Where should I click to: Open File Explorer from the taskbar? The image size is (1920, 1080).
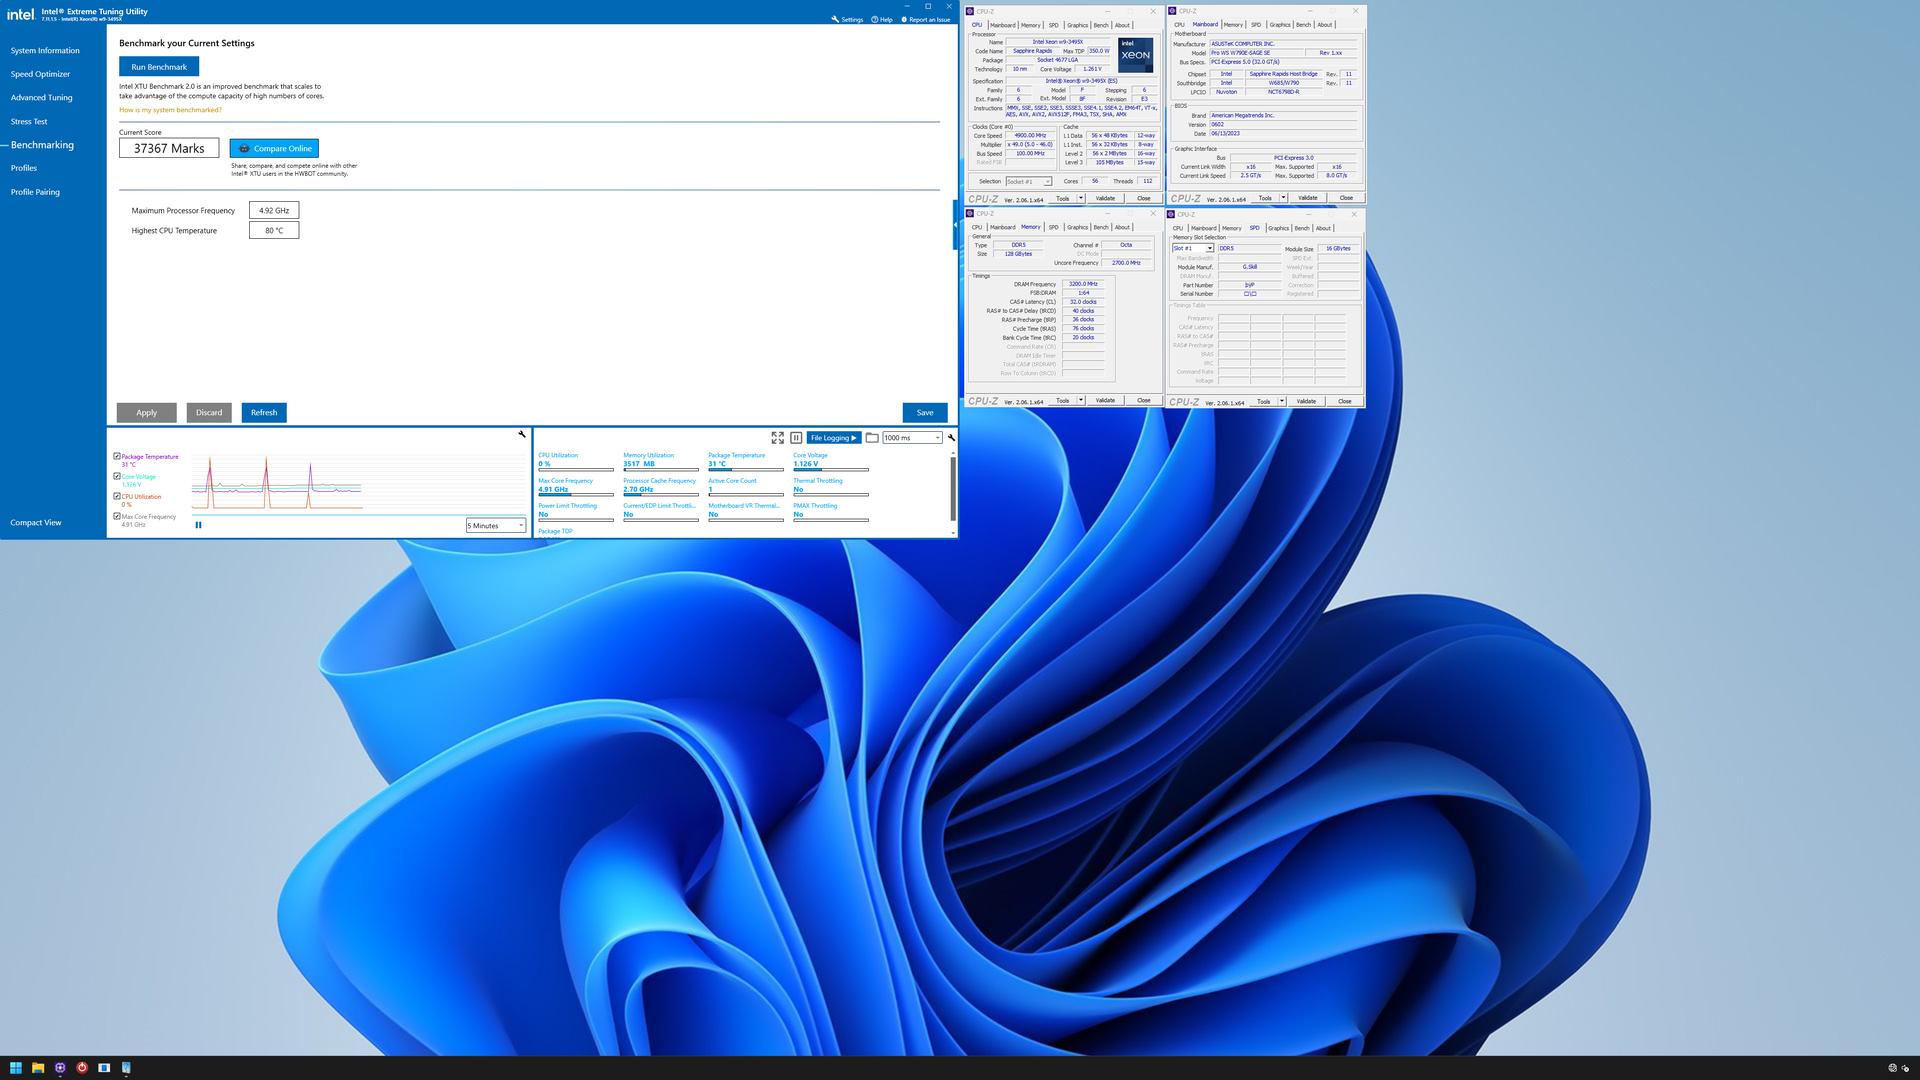click(38, 1068)
